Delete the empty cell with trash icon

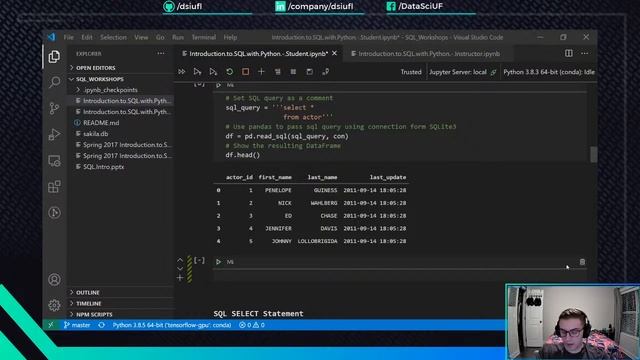point(582,262)
